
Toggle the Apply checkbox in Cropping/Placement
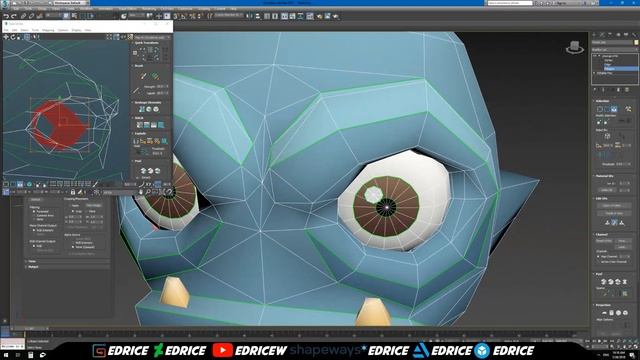70,206
